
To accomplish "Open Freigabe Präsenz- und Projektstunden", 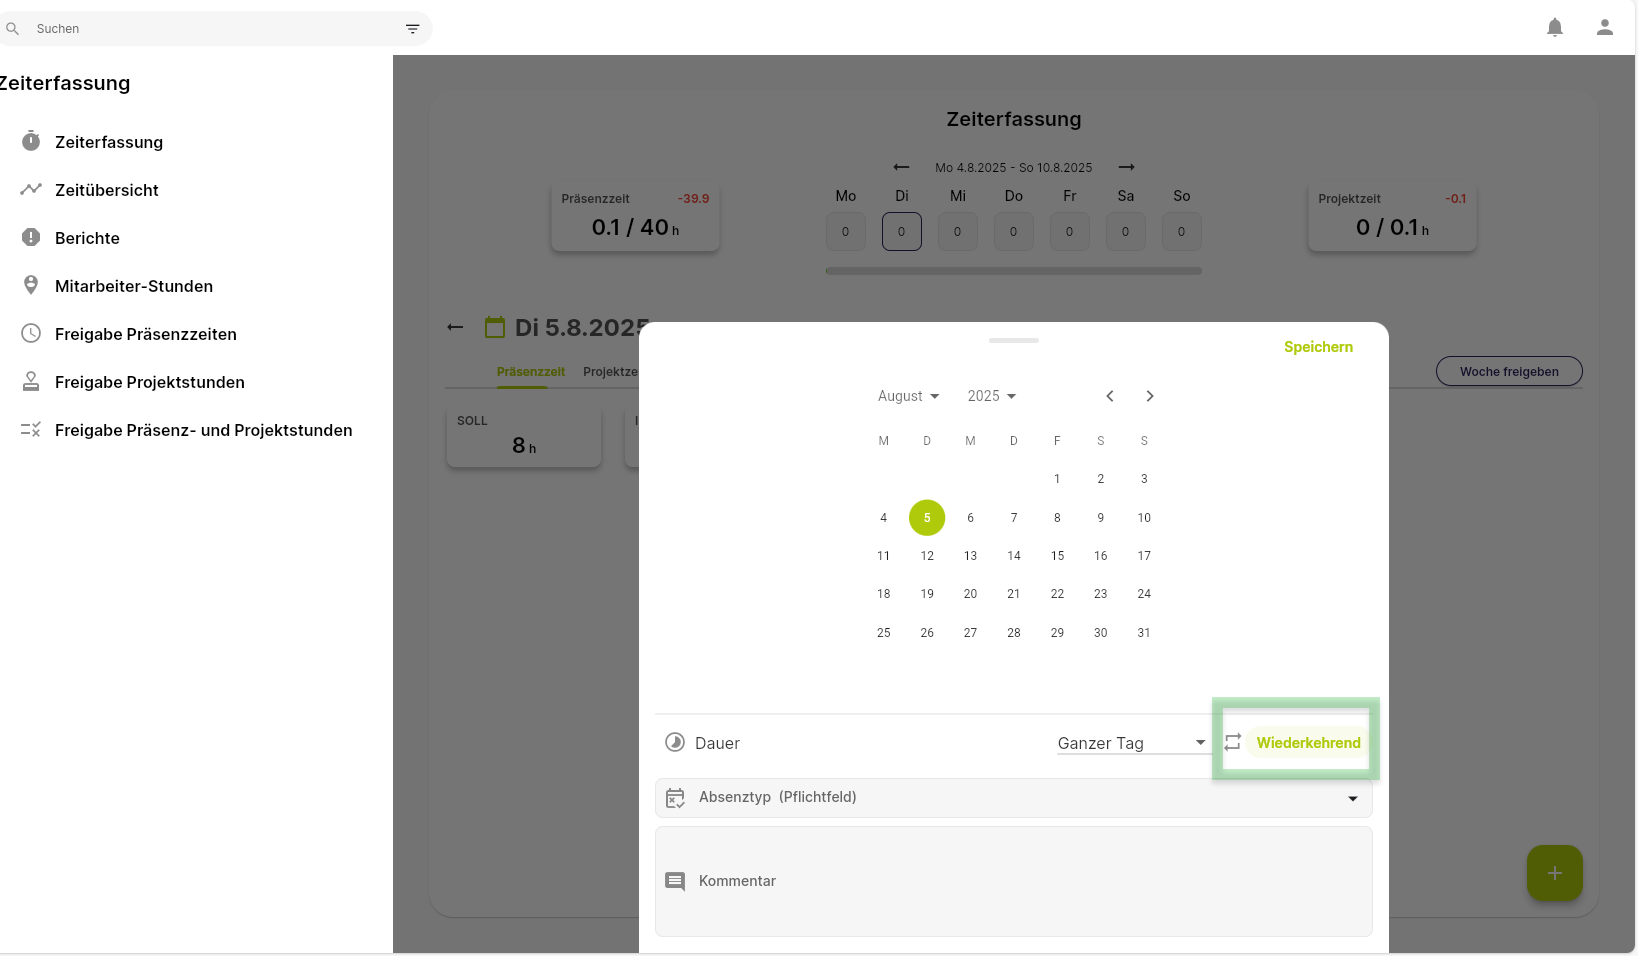I will tap(204, 430).
